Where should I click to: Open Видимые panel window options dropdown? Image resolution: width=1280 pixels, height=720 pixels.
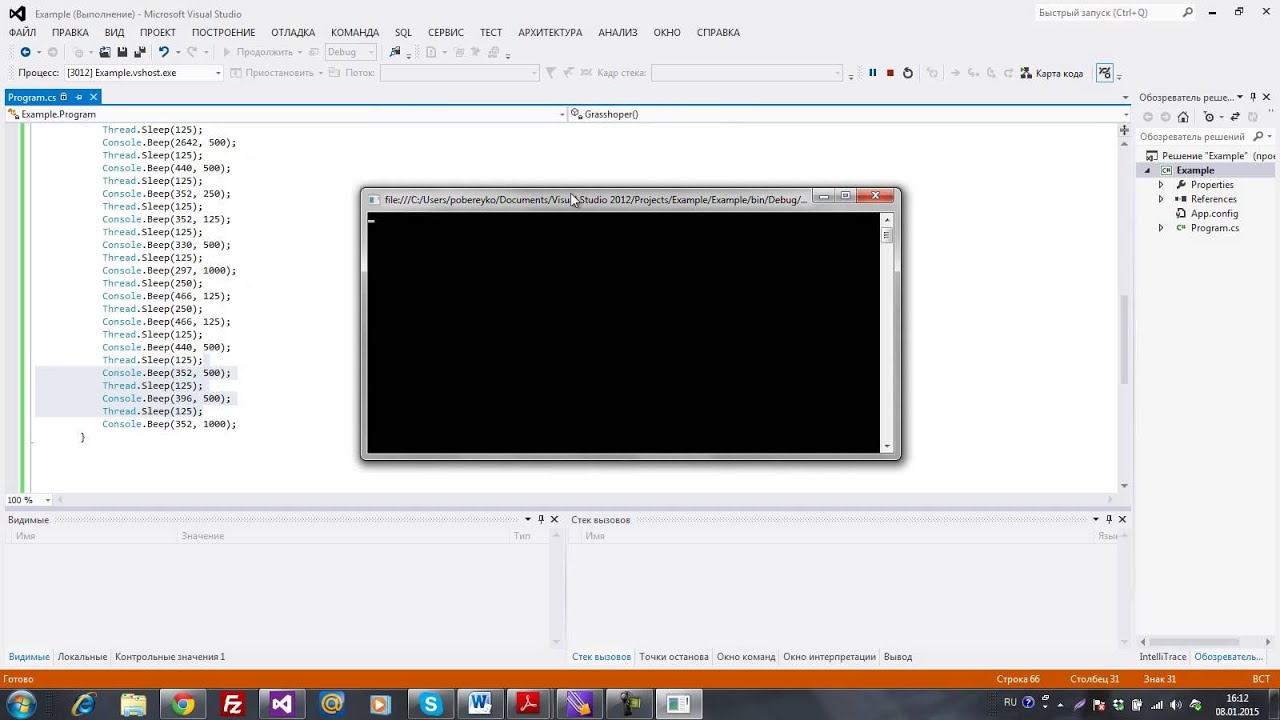(528, 519)
